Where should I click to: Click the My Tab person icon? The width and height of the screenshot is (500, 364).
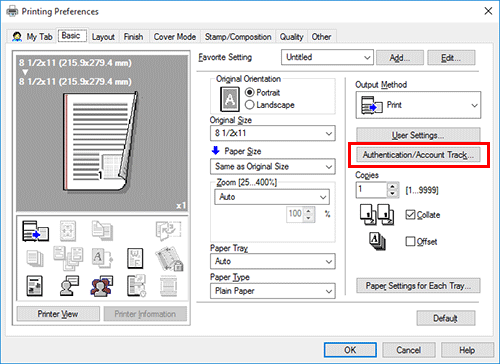pyautogui.click(x=17, y=36)
